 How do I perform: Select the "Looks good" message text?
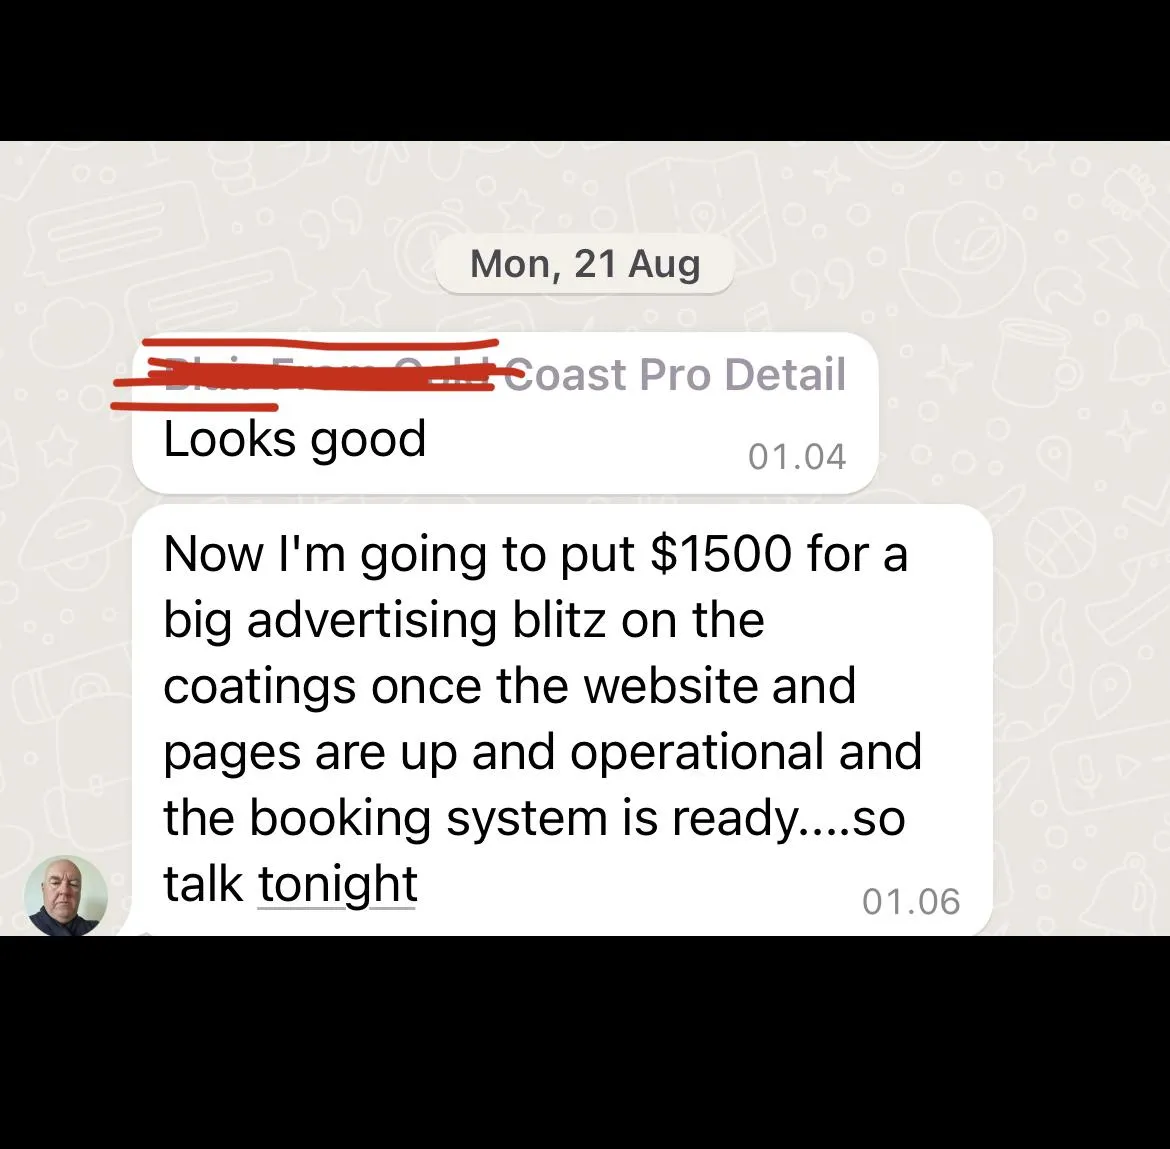tap(295, 439)
